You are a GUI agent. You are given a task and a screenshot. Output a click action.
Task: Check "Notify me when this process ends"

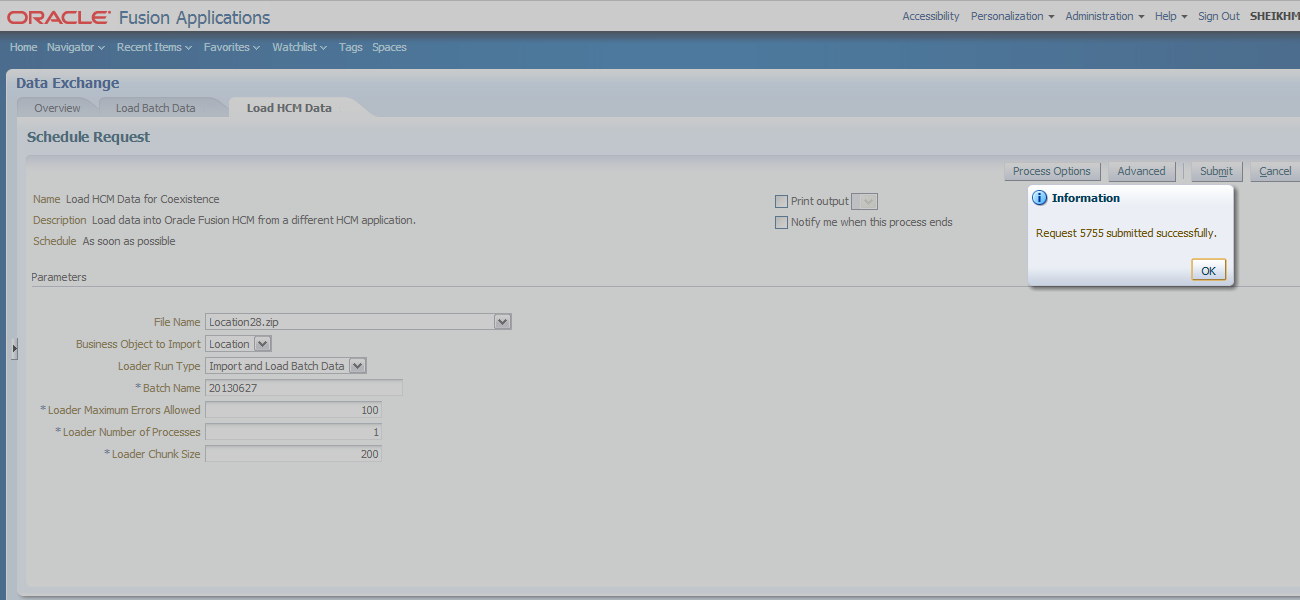pos(782,222)
